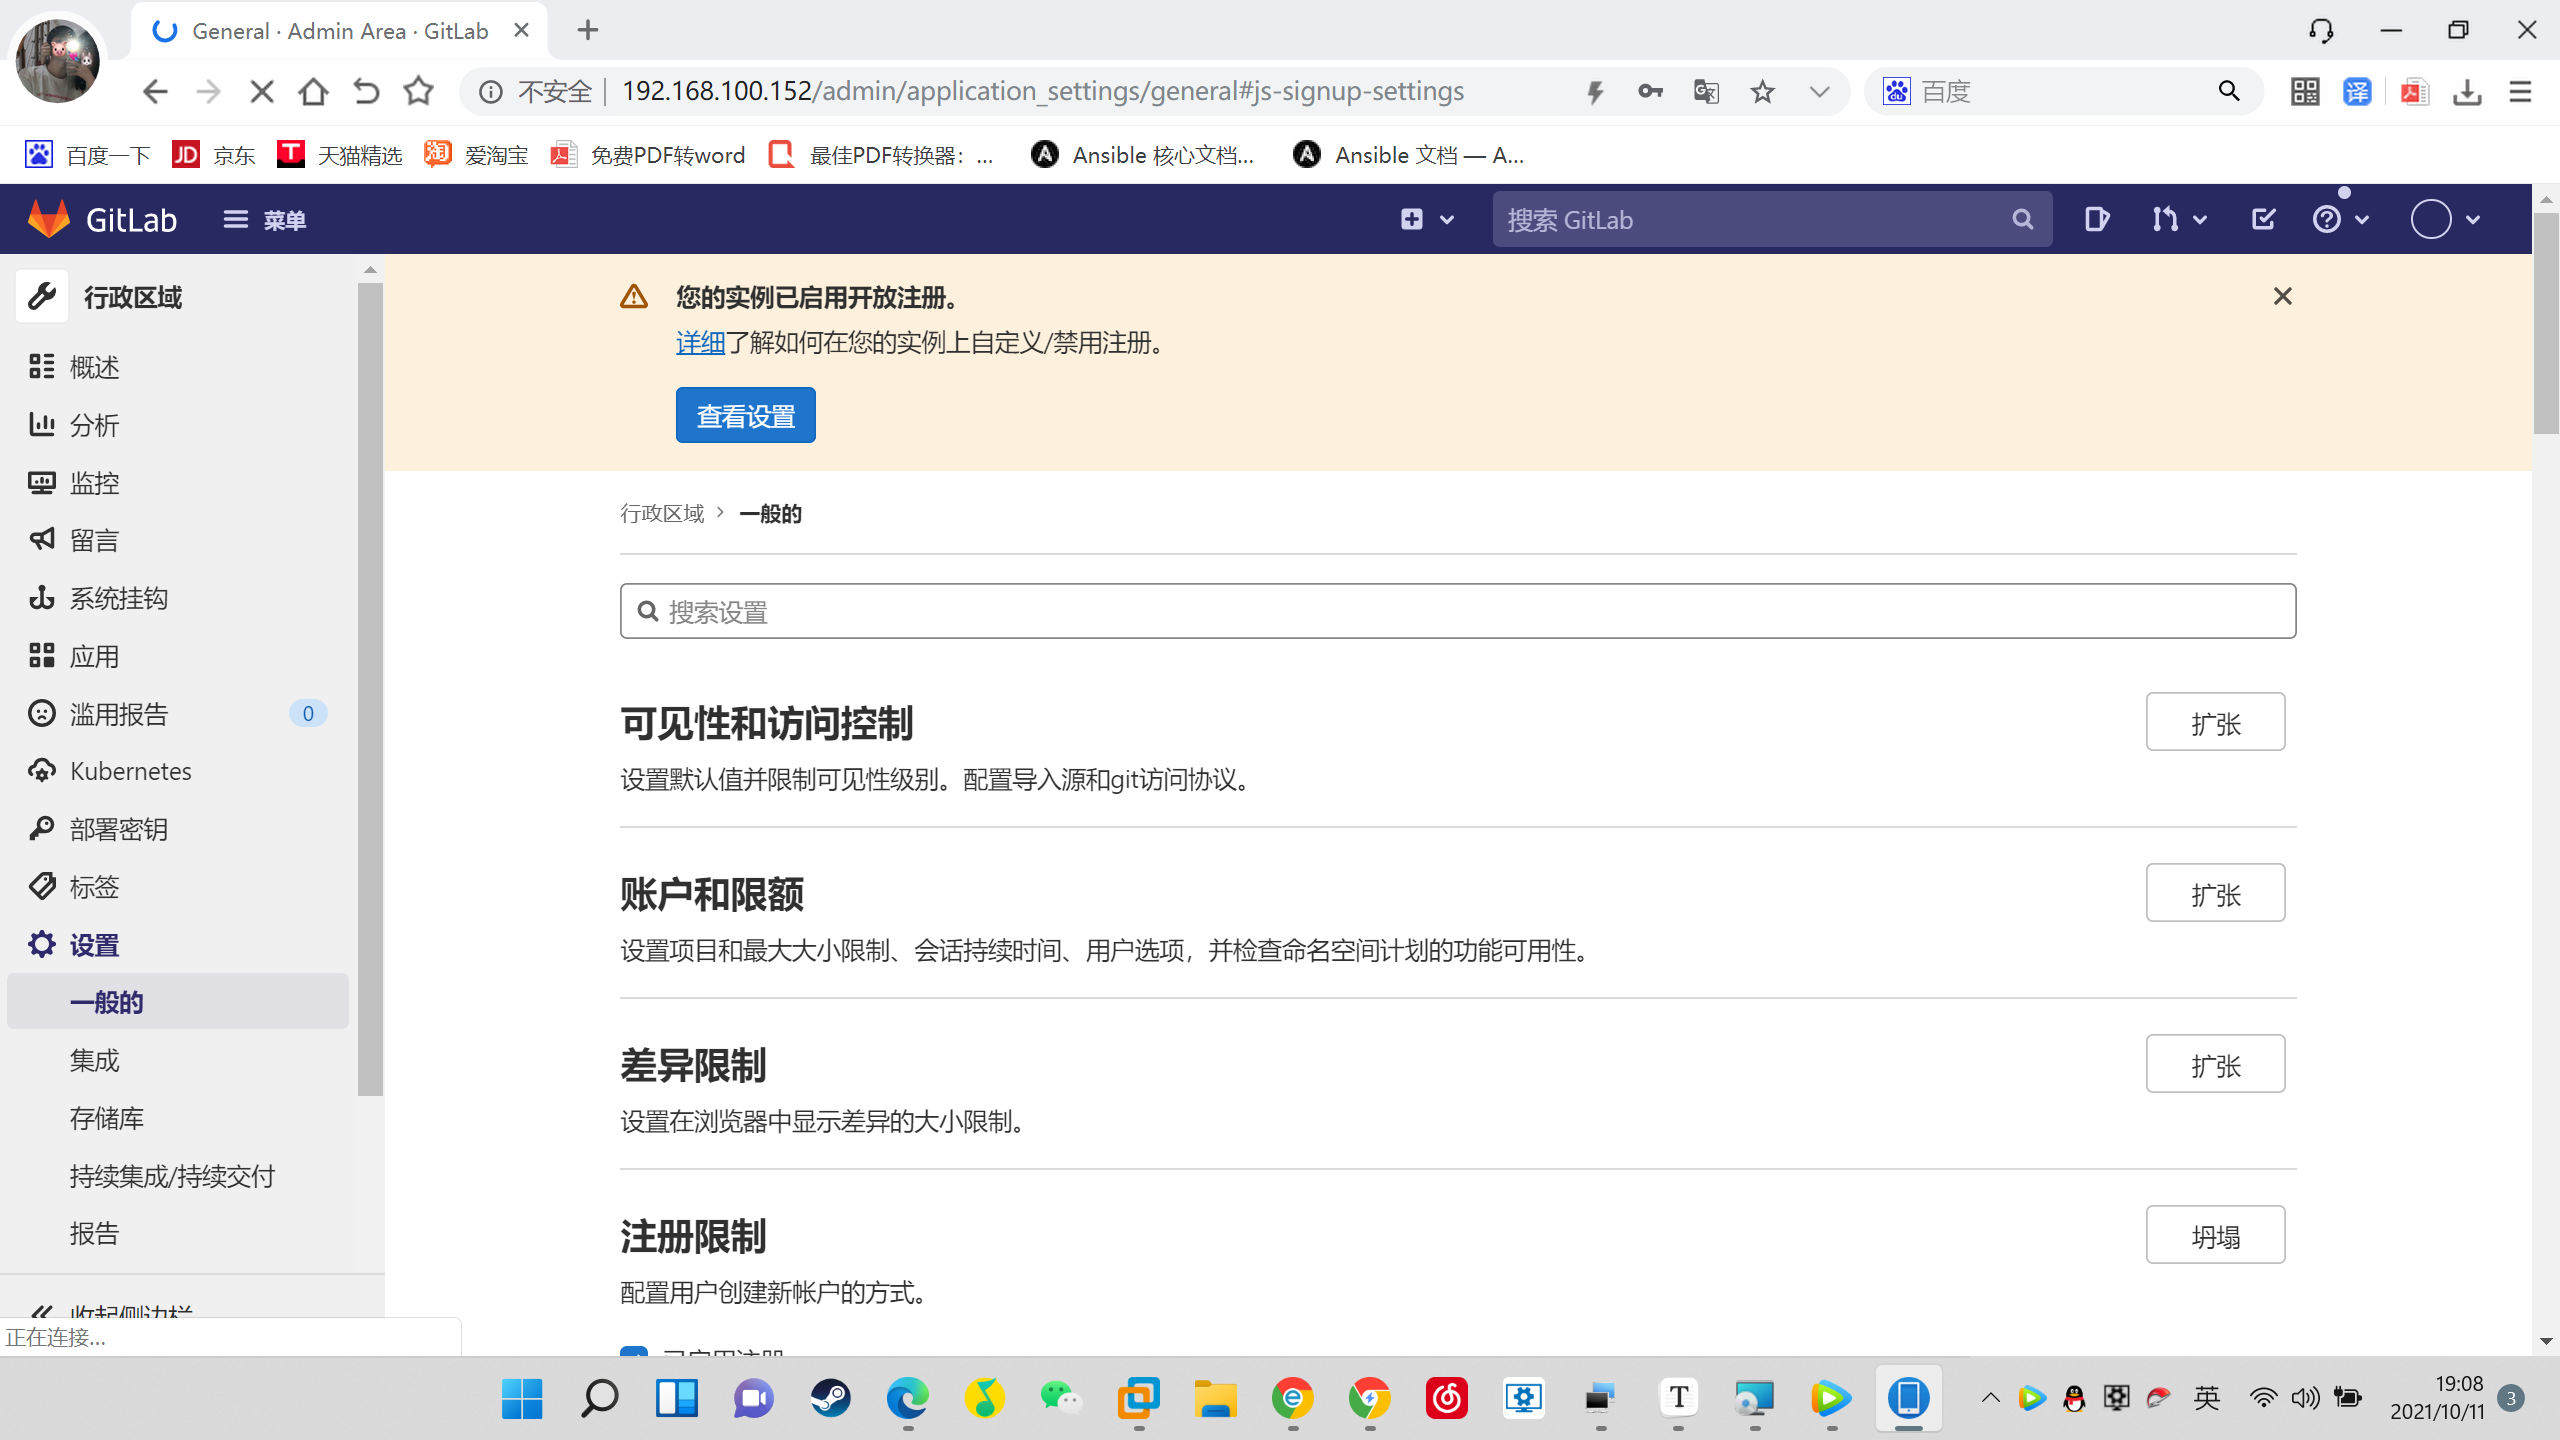The width and height of the screenshot is (2560, 1440).
Task: Open the help question mark menu
Action: coord(2340,219)
